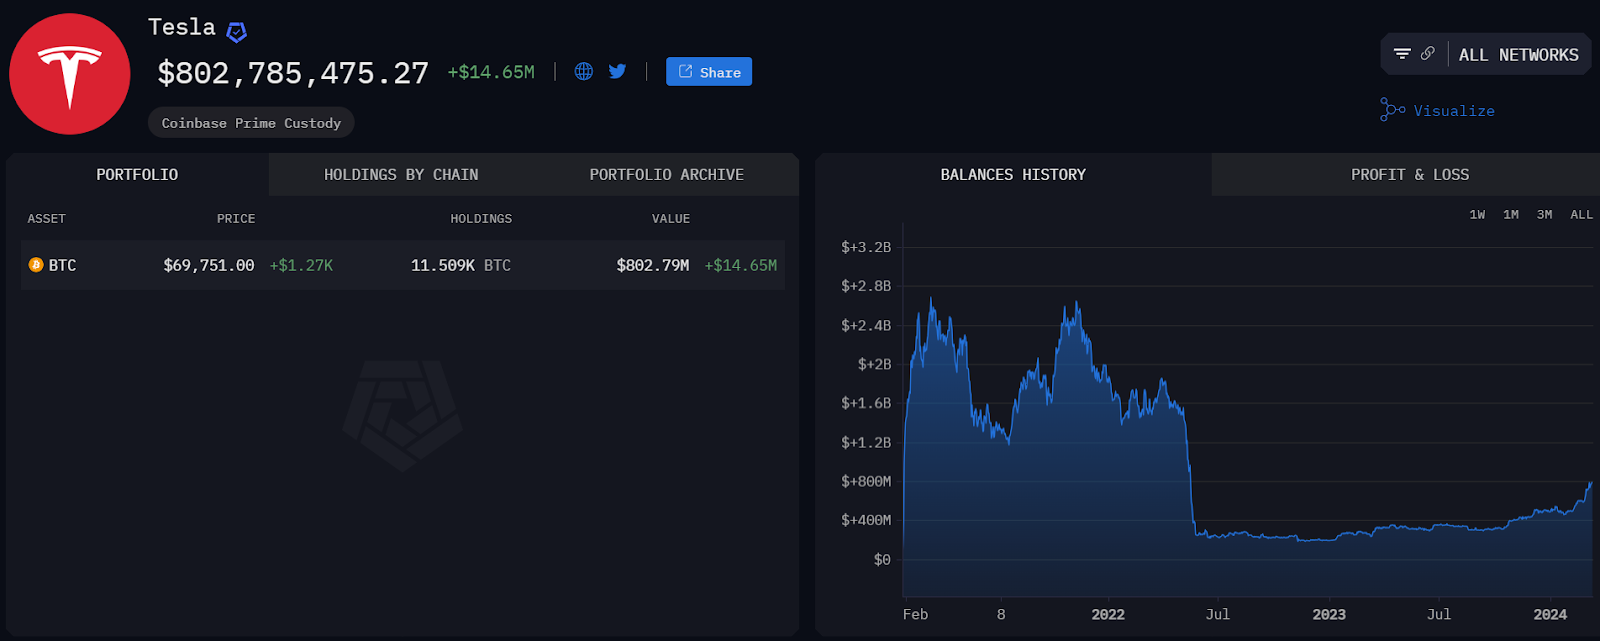Click the HOLDINGS column header
1600x641 pixels.
481,218
